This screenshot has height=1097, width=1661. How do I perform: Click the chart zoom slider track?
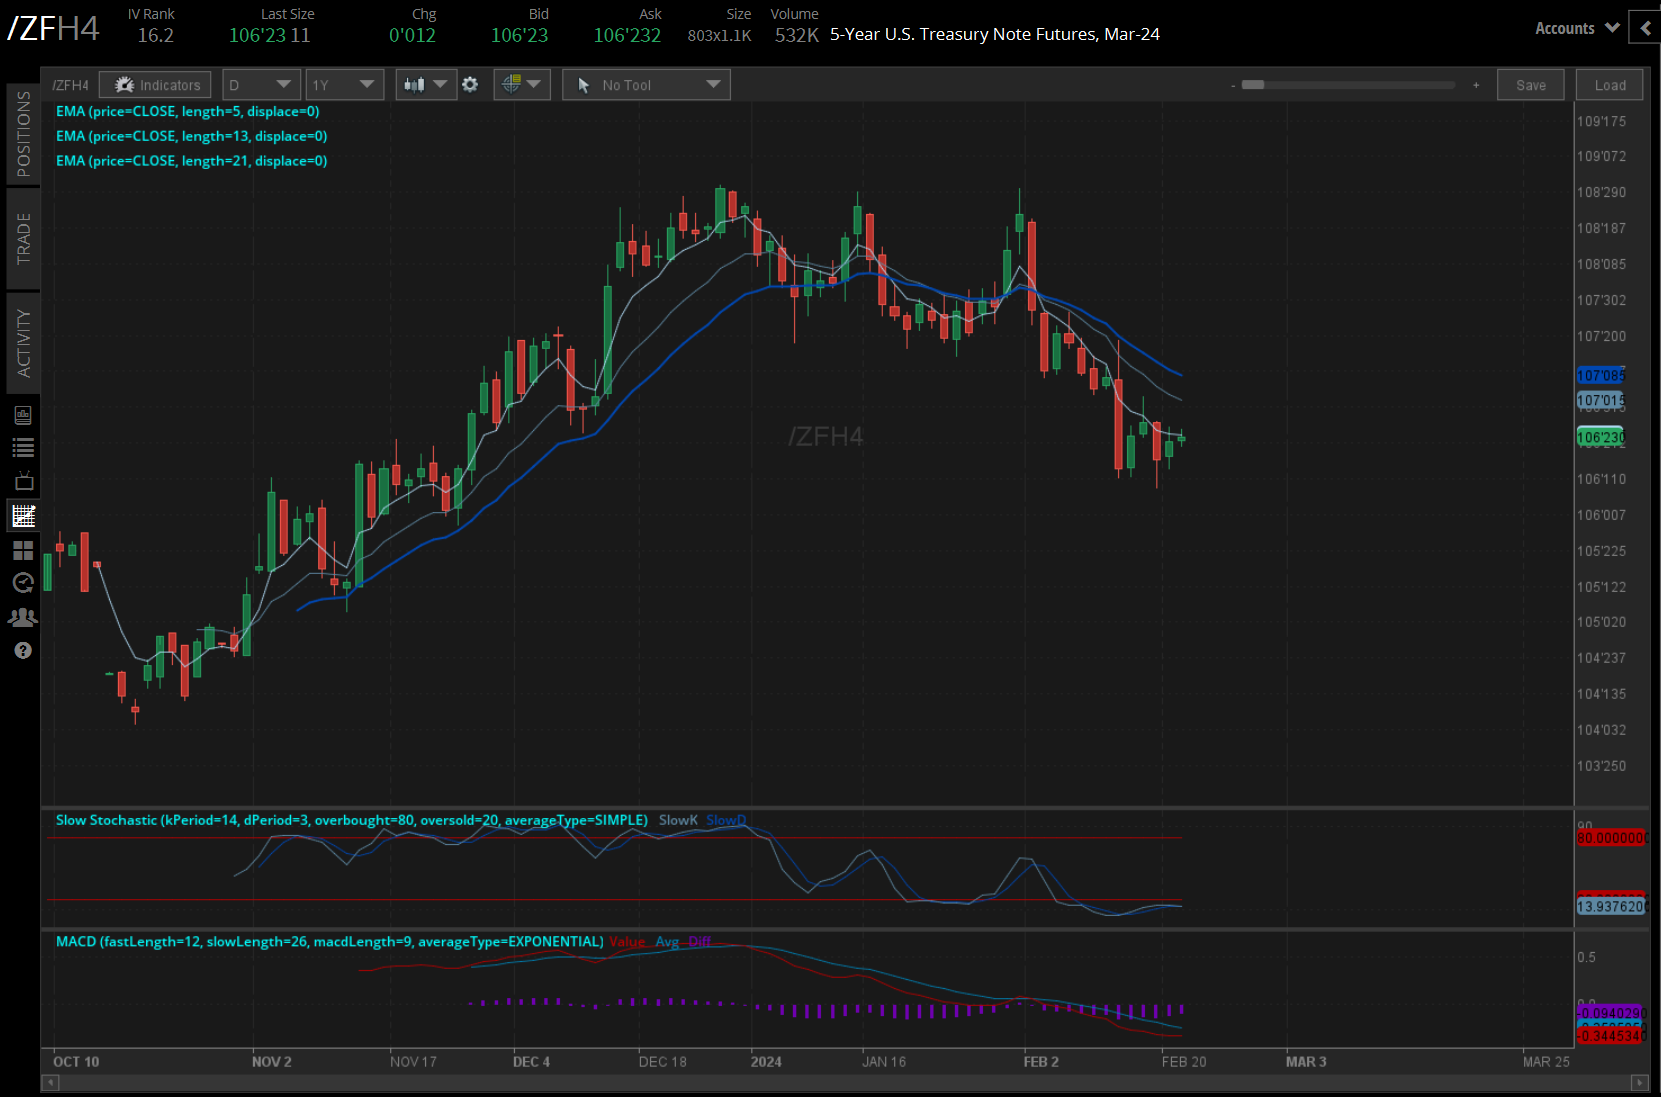pos(1350,85)
